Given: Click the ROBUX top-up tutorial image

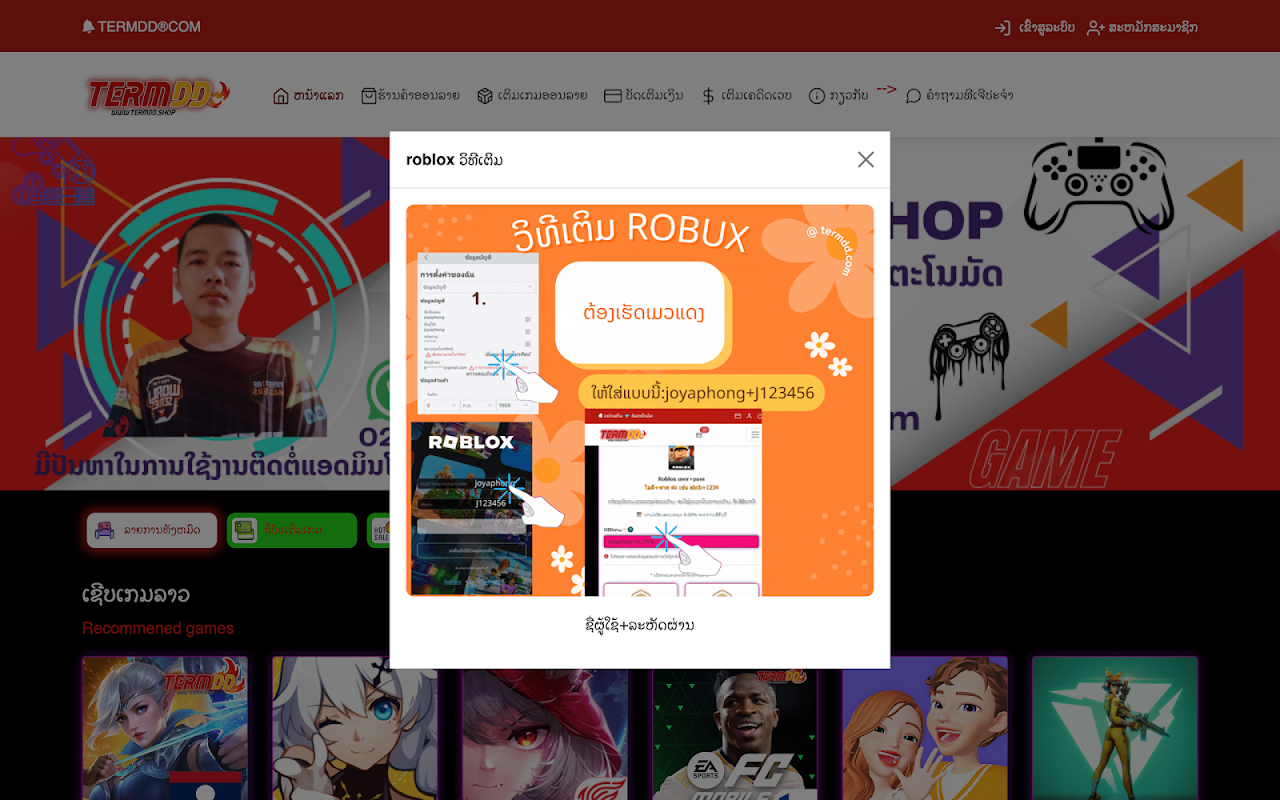Looking at the screenshot, I should [x=640, y=400].
